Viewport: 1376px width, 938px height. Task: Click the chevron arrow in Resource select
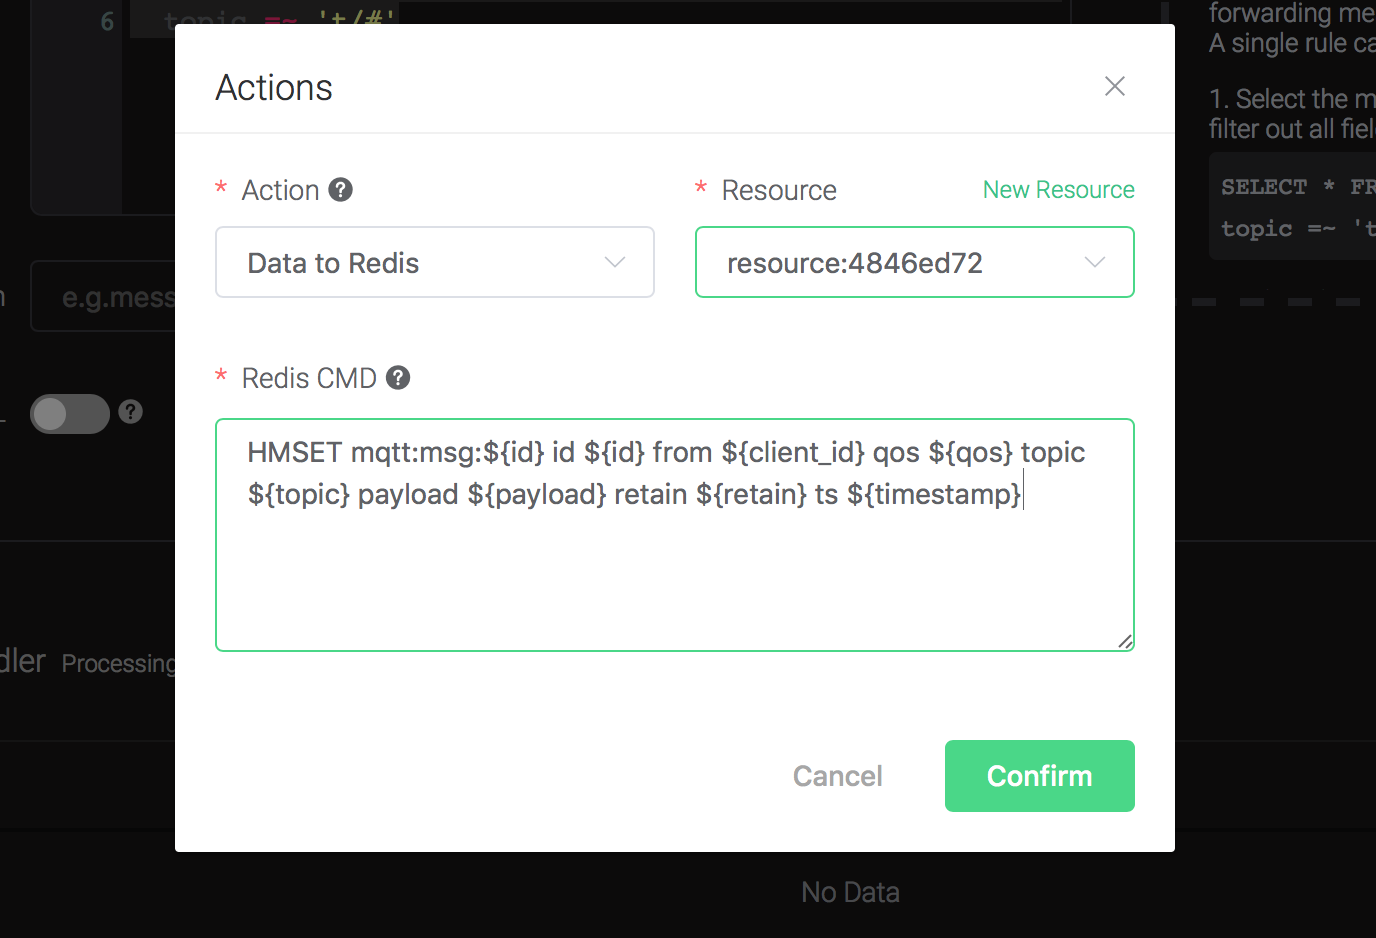point(1095,263)
